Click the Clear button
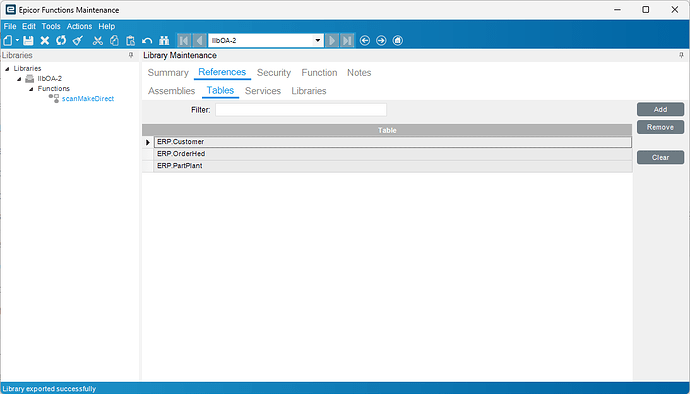The height and width of the screenshot is (394, 690). tap(661, 157)
